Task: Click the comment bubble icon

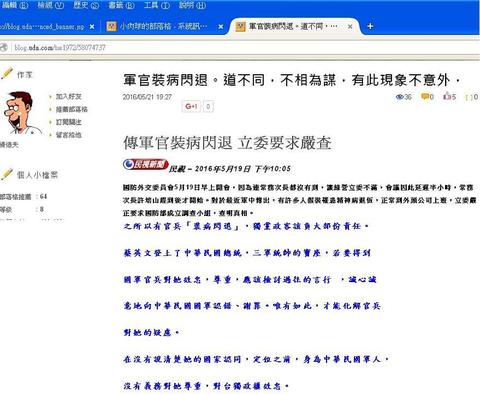Action: point(425,96)
